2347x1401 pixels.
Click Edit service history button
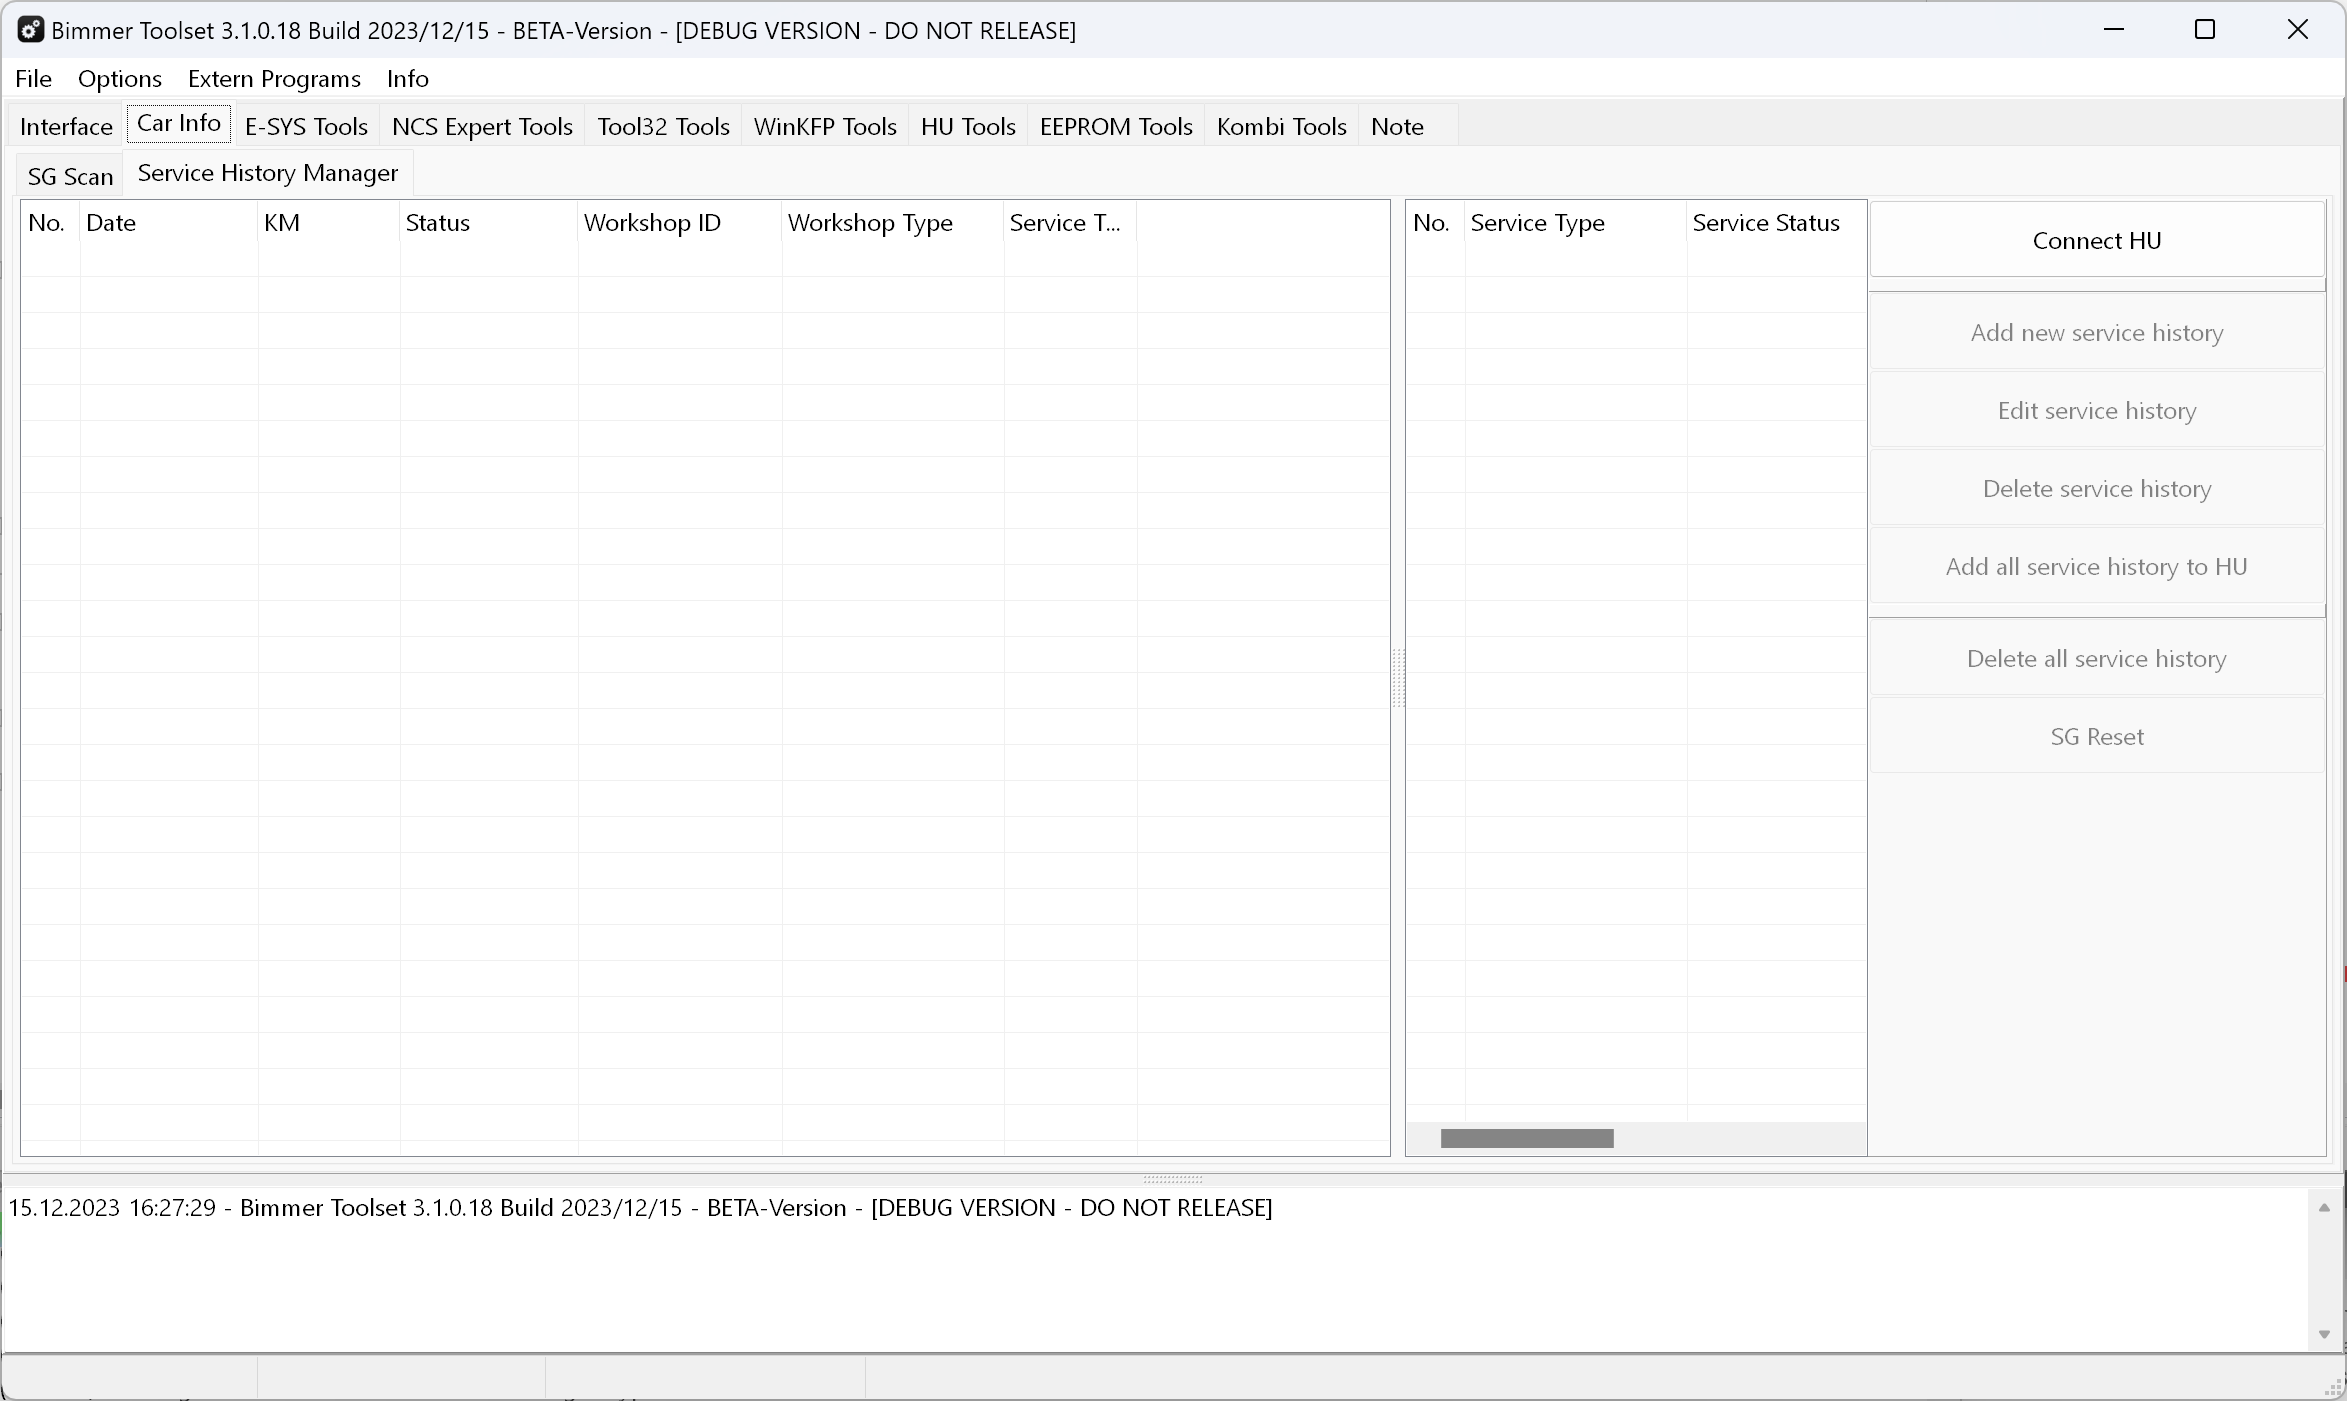2097,410
